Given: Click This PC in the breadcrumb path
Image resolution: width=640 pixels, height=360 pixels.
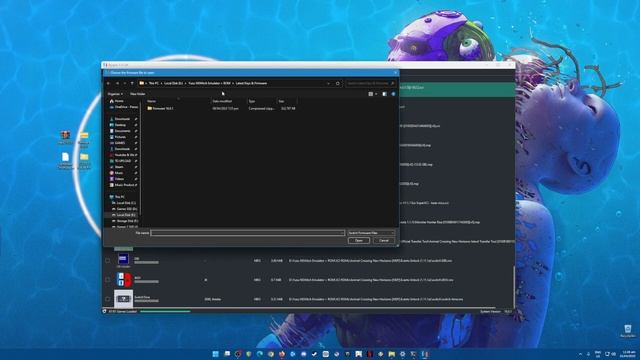Looking at the screenshot, I should (x=153, y=83).
